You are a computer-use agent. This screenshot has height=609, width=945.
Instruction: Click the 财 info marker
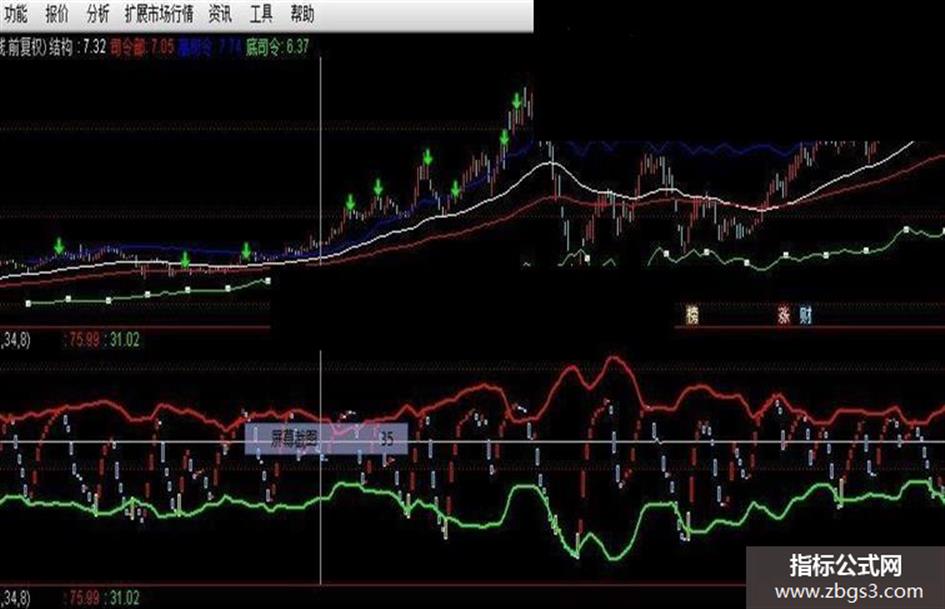[x=805, y=315]
